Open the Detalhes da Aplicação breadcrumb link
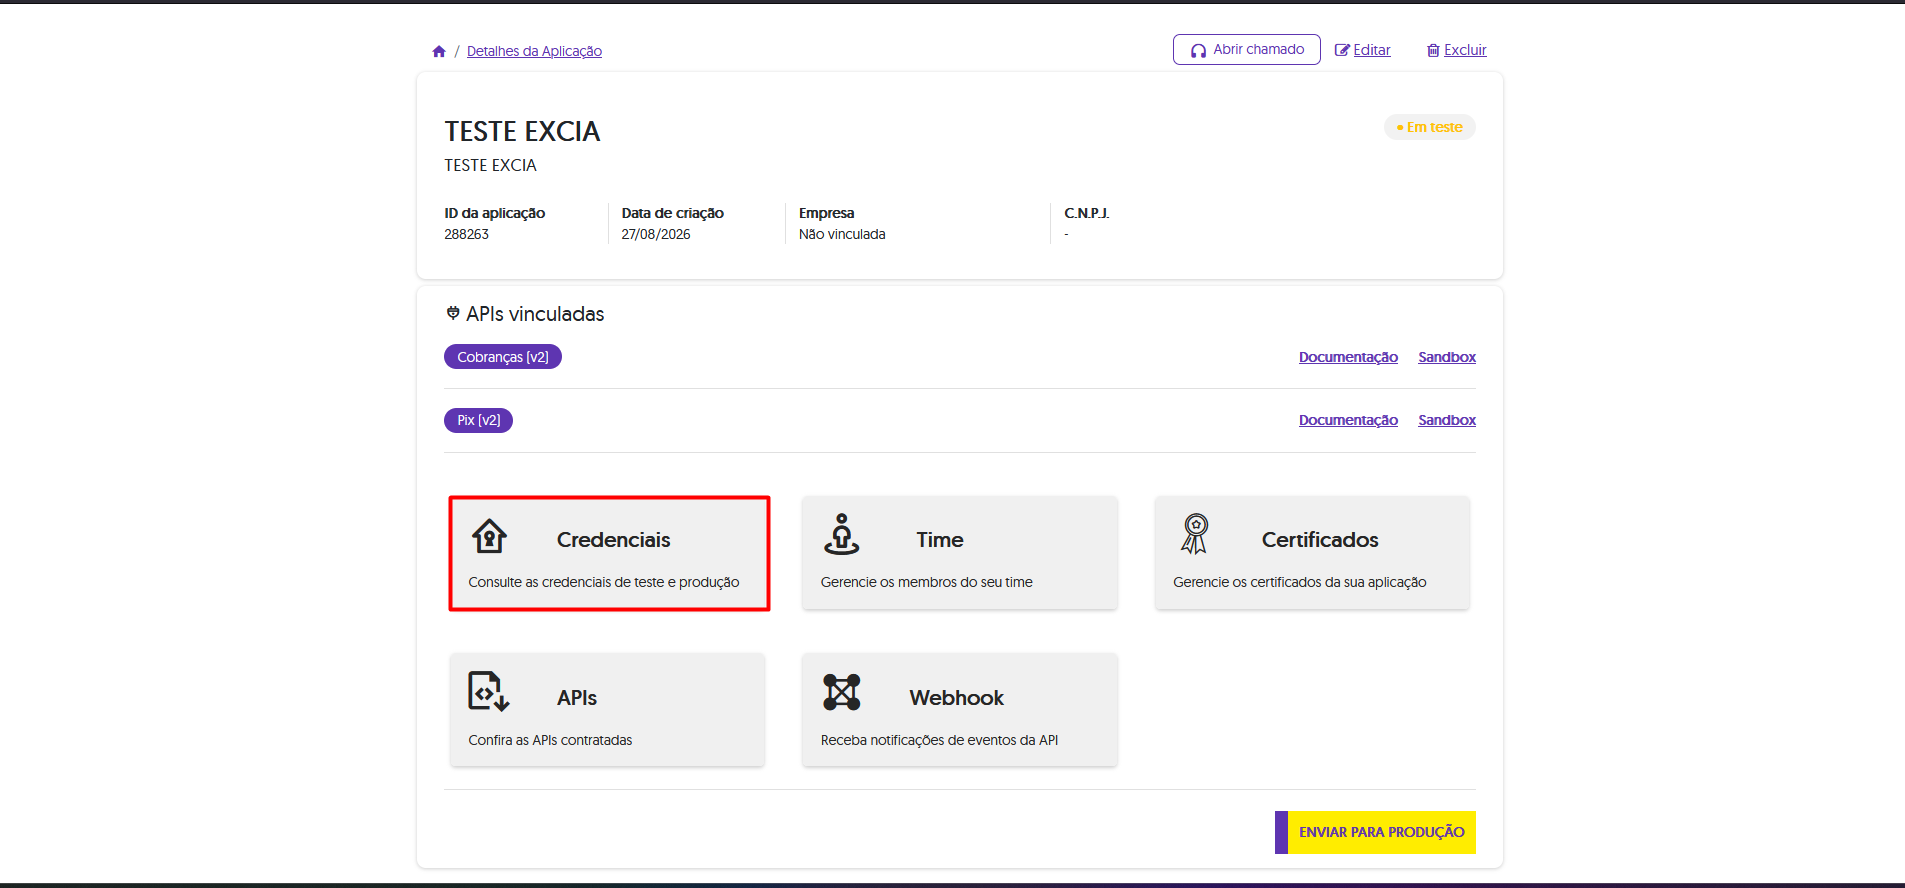Viewport: 1905px width, 888px height. (534, 51)
